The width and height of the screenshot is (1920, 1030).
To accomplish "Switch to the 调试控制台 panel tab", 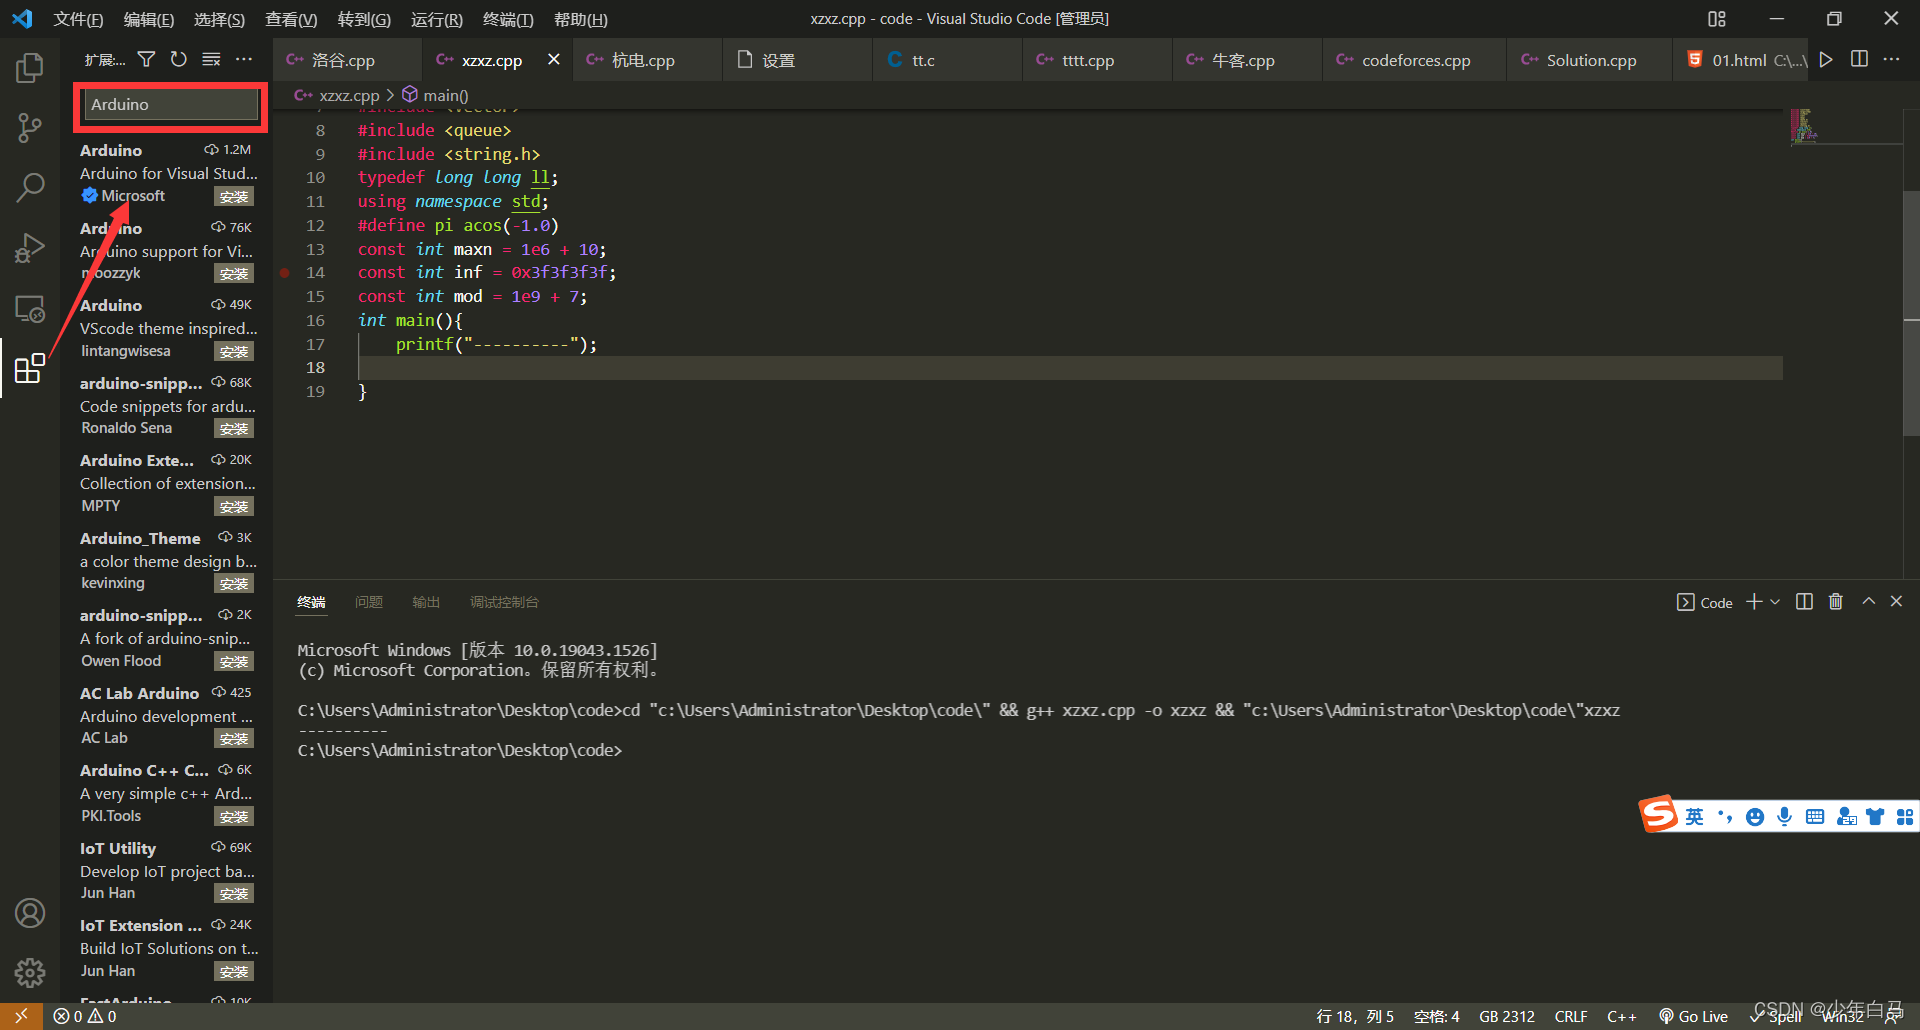I will click(504, 602).
